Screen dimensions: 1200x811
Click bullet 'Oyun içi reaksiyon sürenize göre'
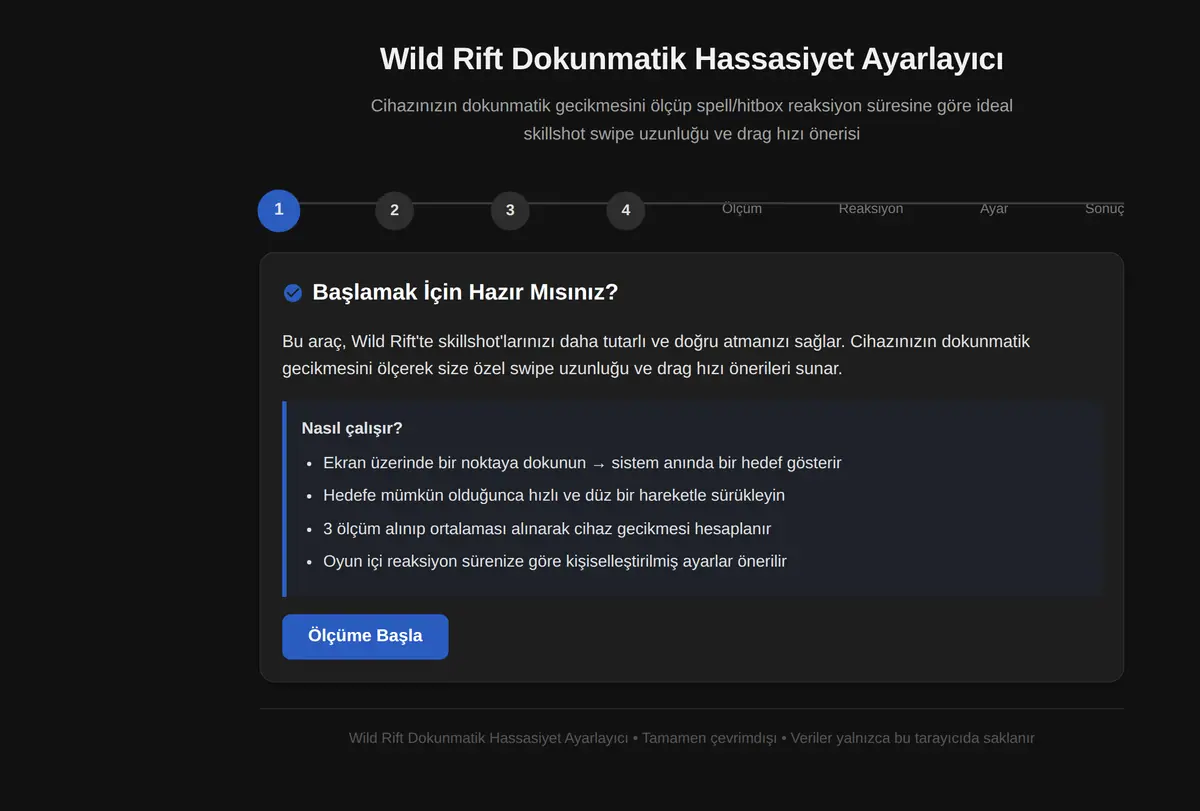coord(555,561)
